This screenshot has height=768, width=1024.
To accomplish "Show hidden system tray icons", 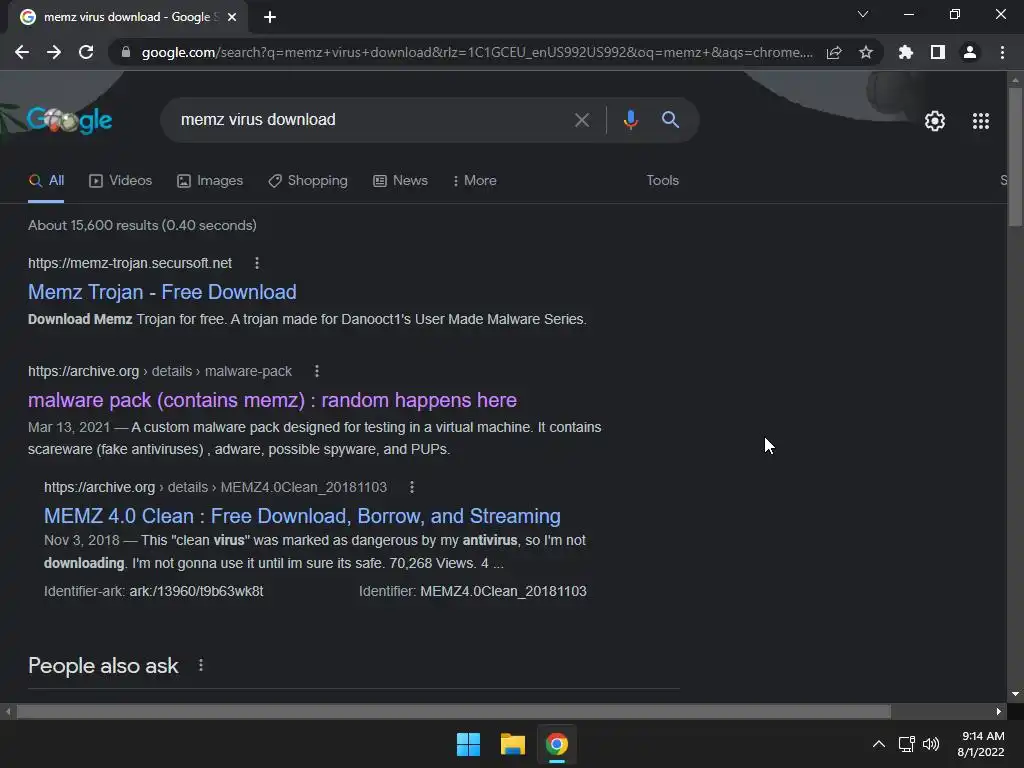I will (879, 744).
